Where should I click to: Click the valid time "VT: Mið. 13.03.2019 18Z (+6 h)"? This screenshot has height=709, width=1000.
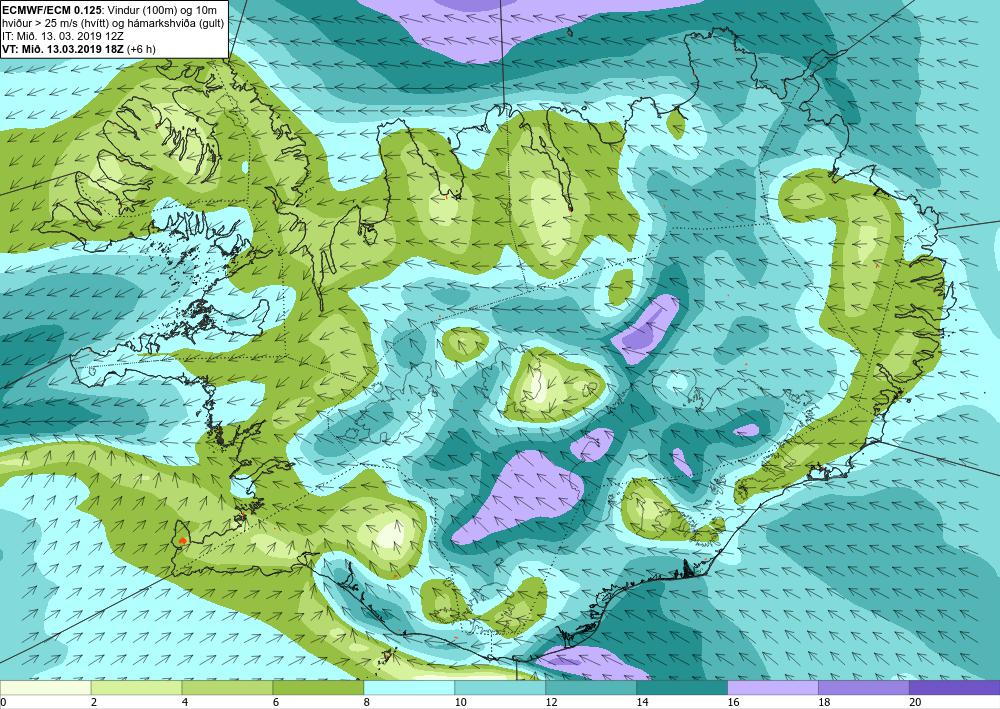click(x=79, y=49)
